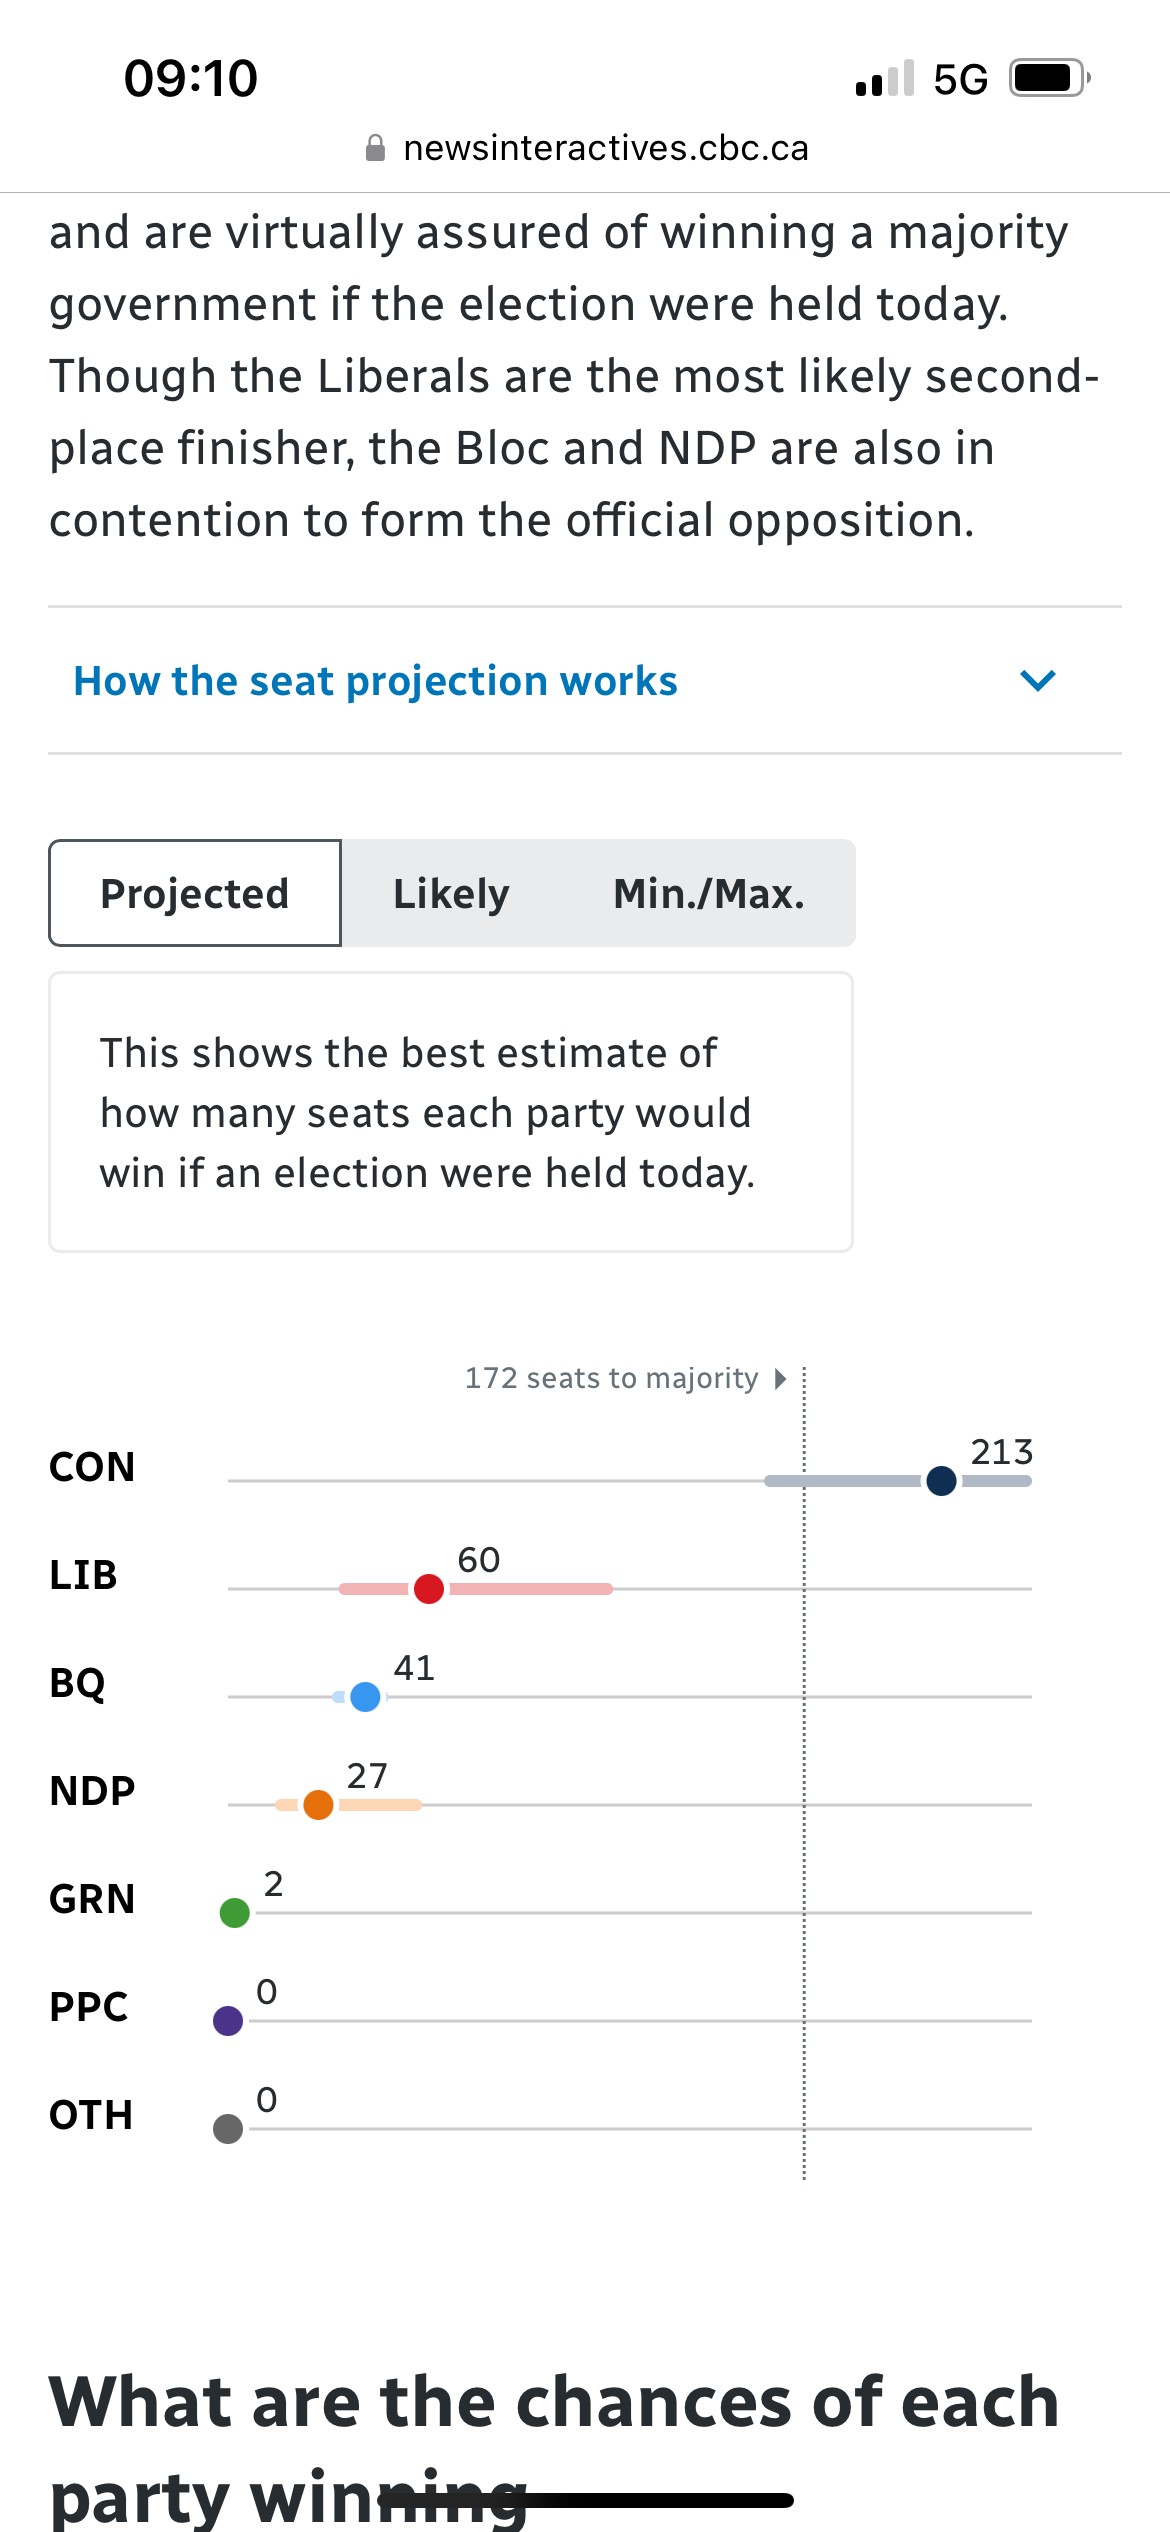Click the grey OTH seat marker
This screenshot has height=2532, width=1170.
click(x=228, y=2129)
